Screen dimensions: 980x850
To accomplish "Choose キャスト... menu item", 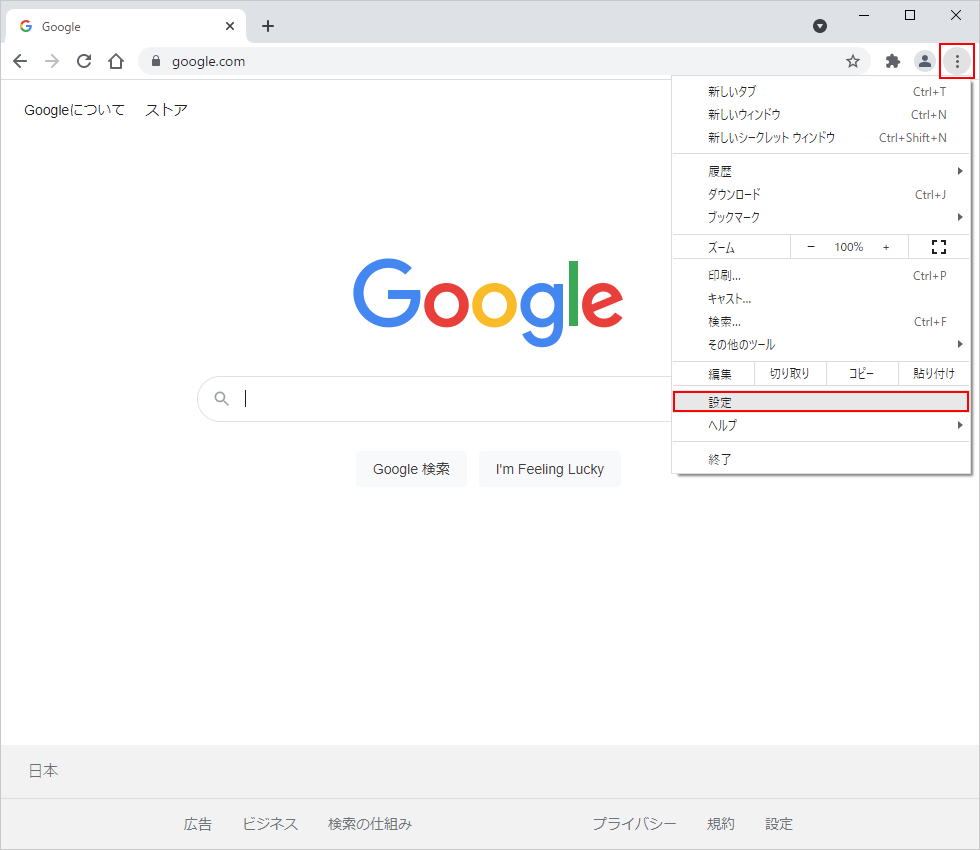I will tap(821, 299).
